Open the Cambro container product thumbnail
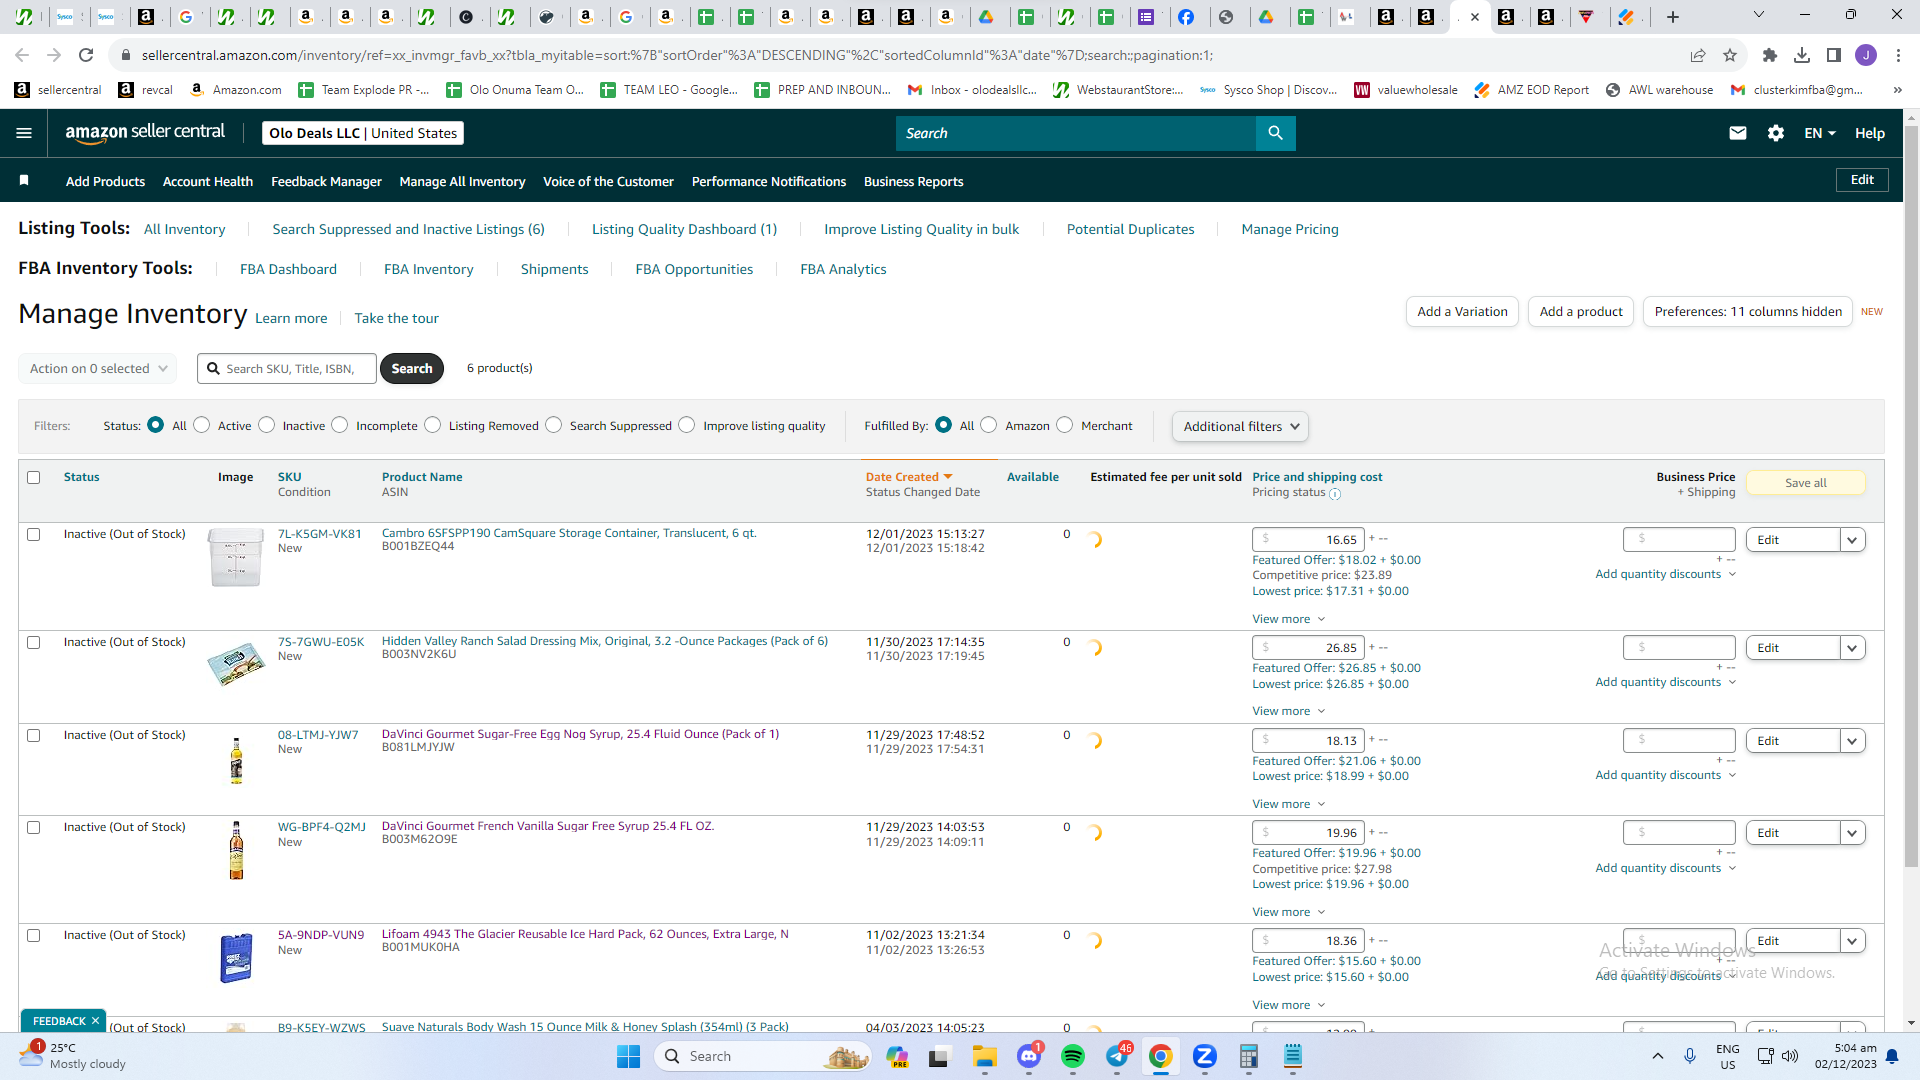The image size is (1920, 1080). pyautogui.click(x=236, y=558)
